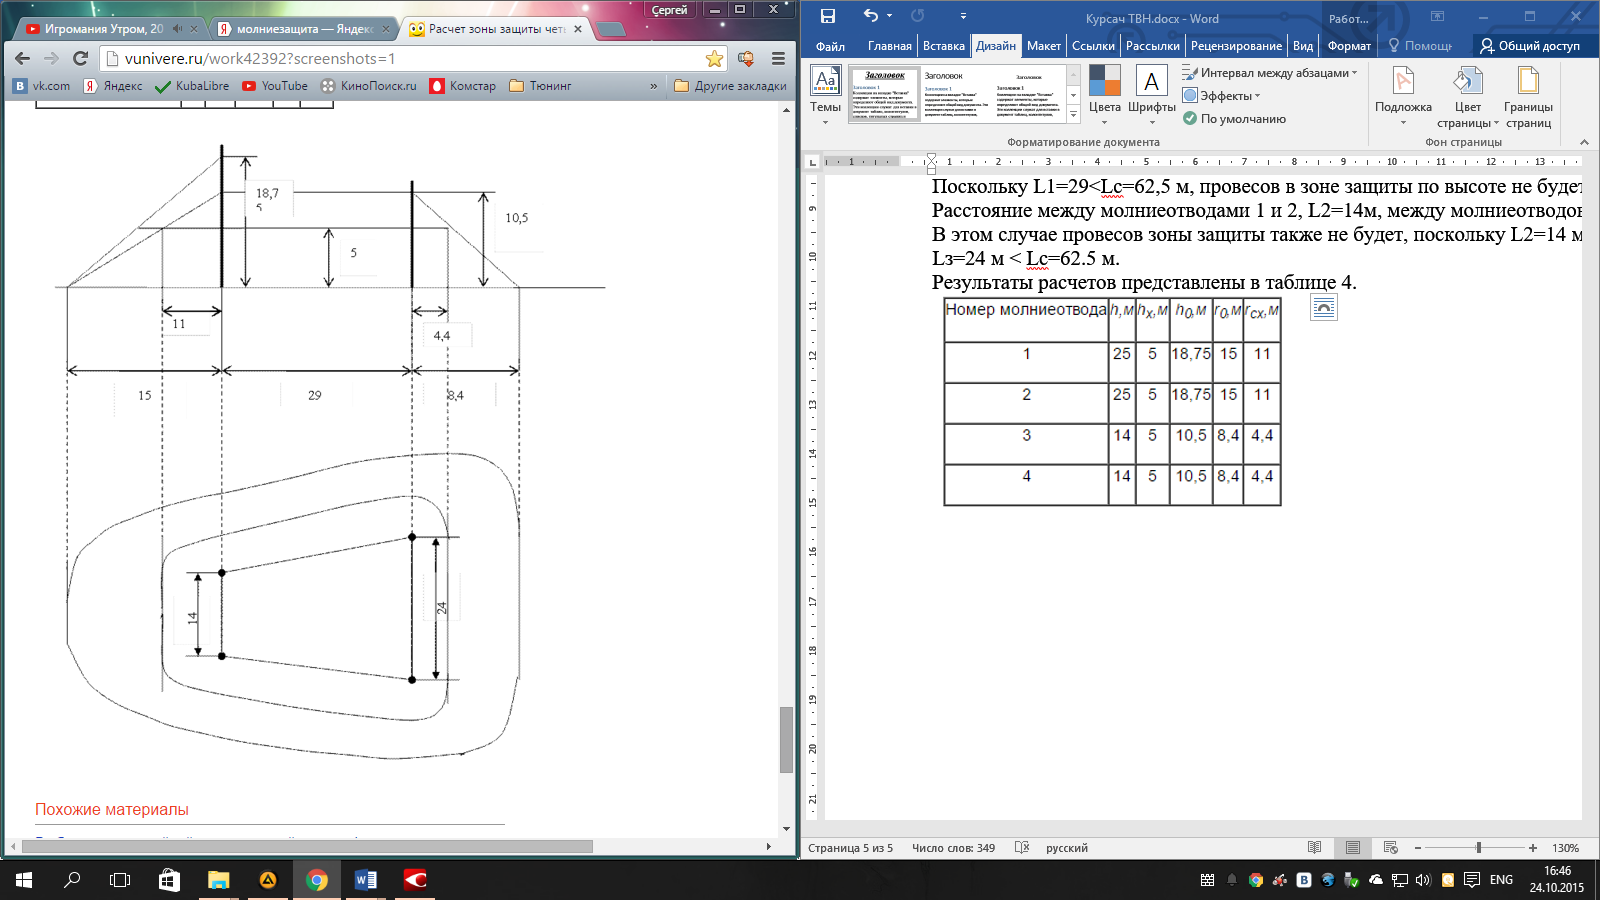Reload the page in Chrome
Viewport: 1600px width, 900px height.
tap(81, 59)
